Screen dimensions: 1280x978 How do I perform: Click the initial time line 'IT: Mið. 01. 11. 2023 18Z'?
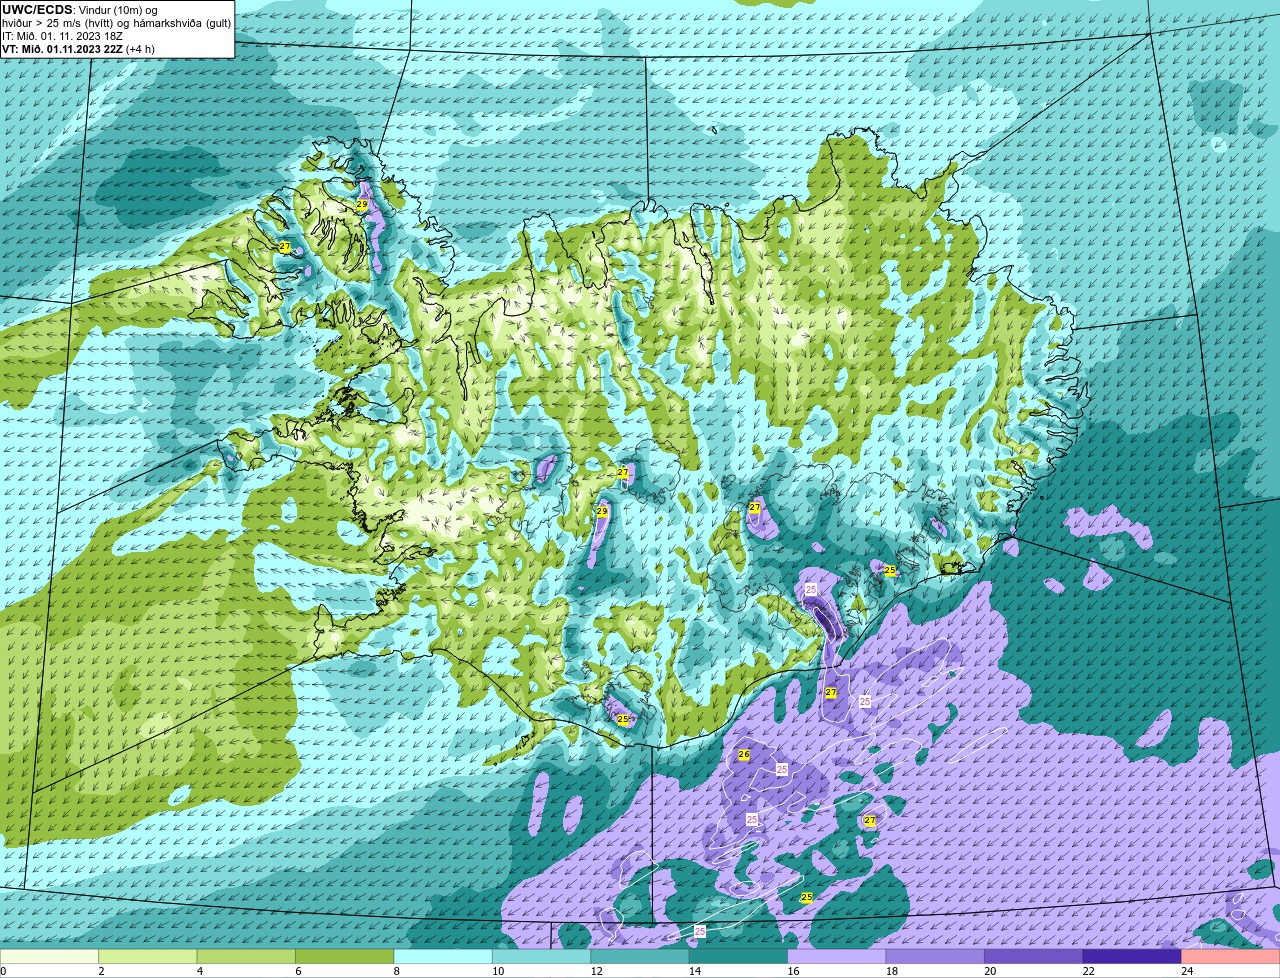pos(64,36)
